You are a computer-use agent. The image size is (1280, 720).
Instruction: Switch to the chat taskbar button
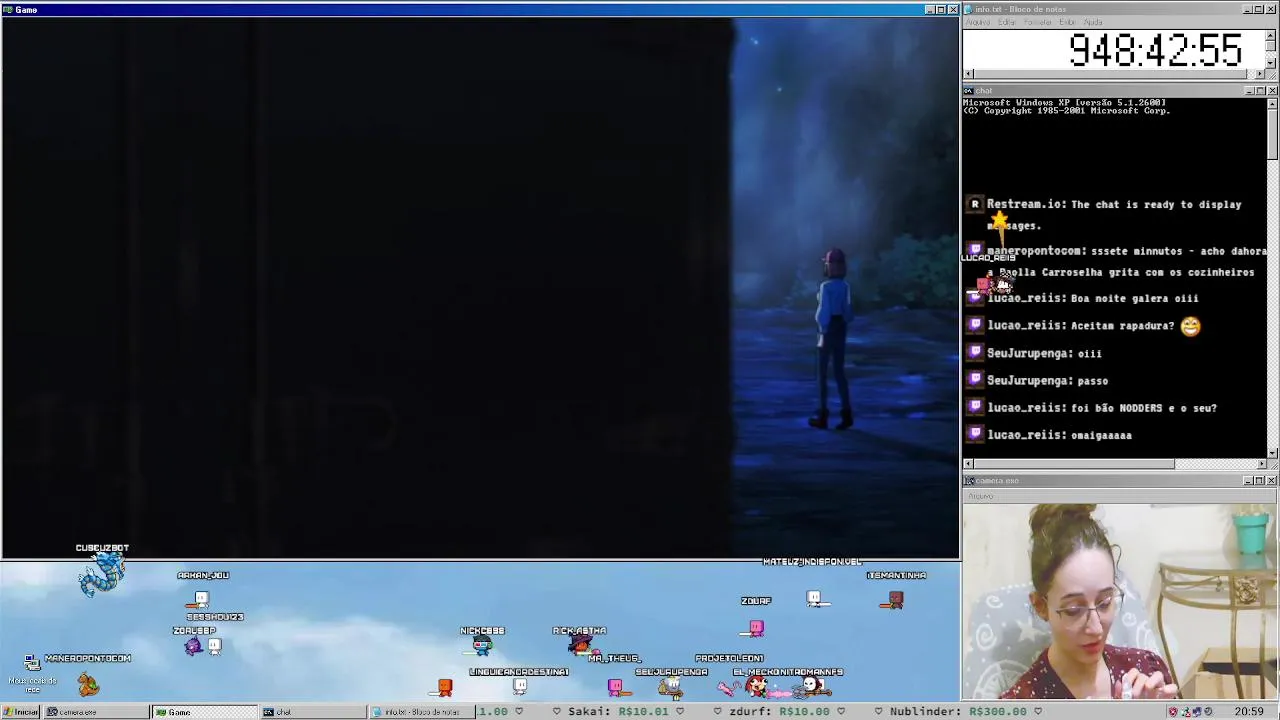[x=312, y=712]
